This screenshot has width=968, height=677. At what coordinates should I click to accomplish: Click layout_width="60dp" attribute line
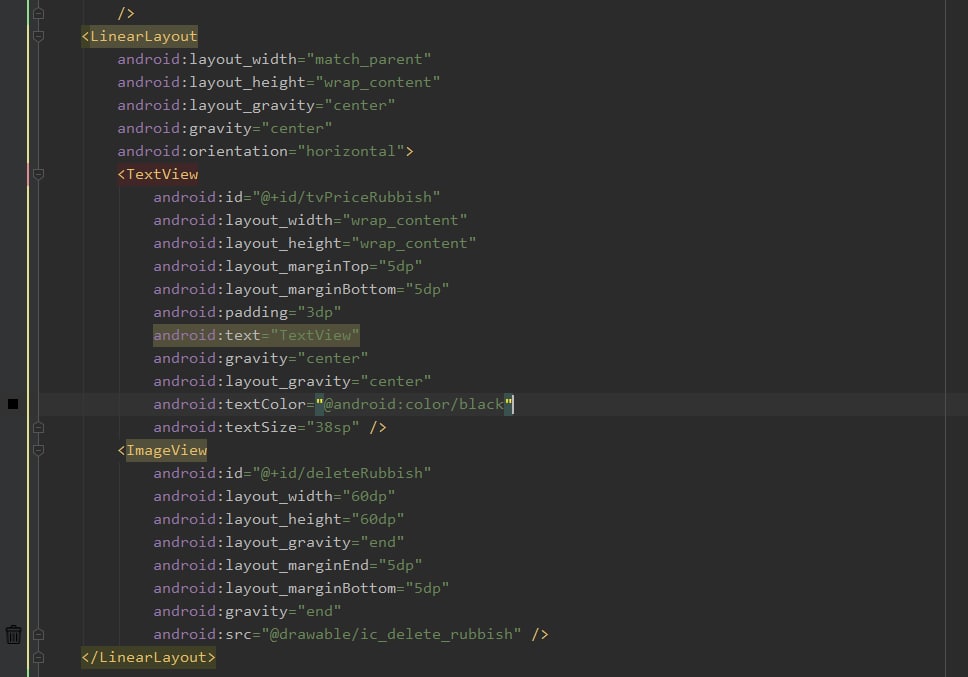tap(274, 496)
